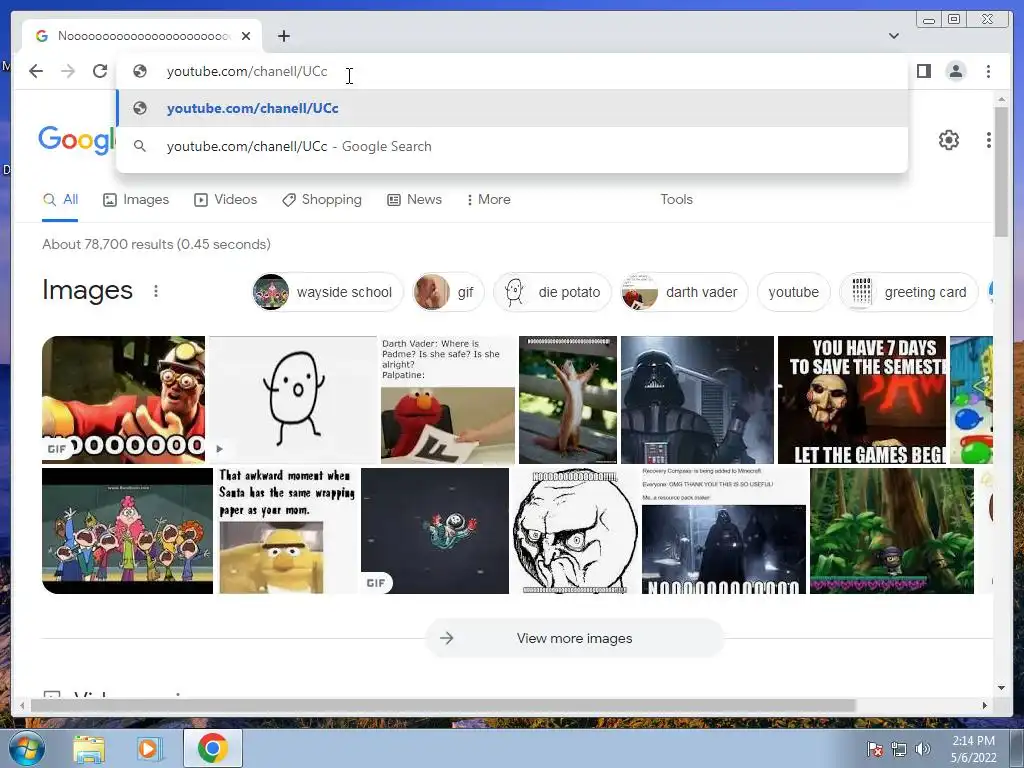The height and width of the screenshot is (768, 1024).
Task: Switch to the Images results tab
Action: pos(136,200)
